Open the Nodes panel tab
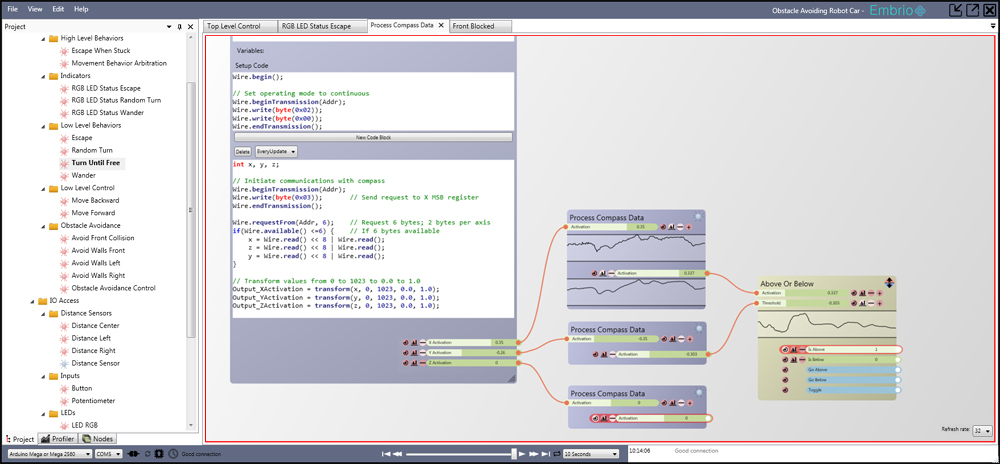 click(98, 439)
